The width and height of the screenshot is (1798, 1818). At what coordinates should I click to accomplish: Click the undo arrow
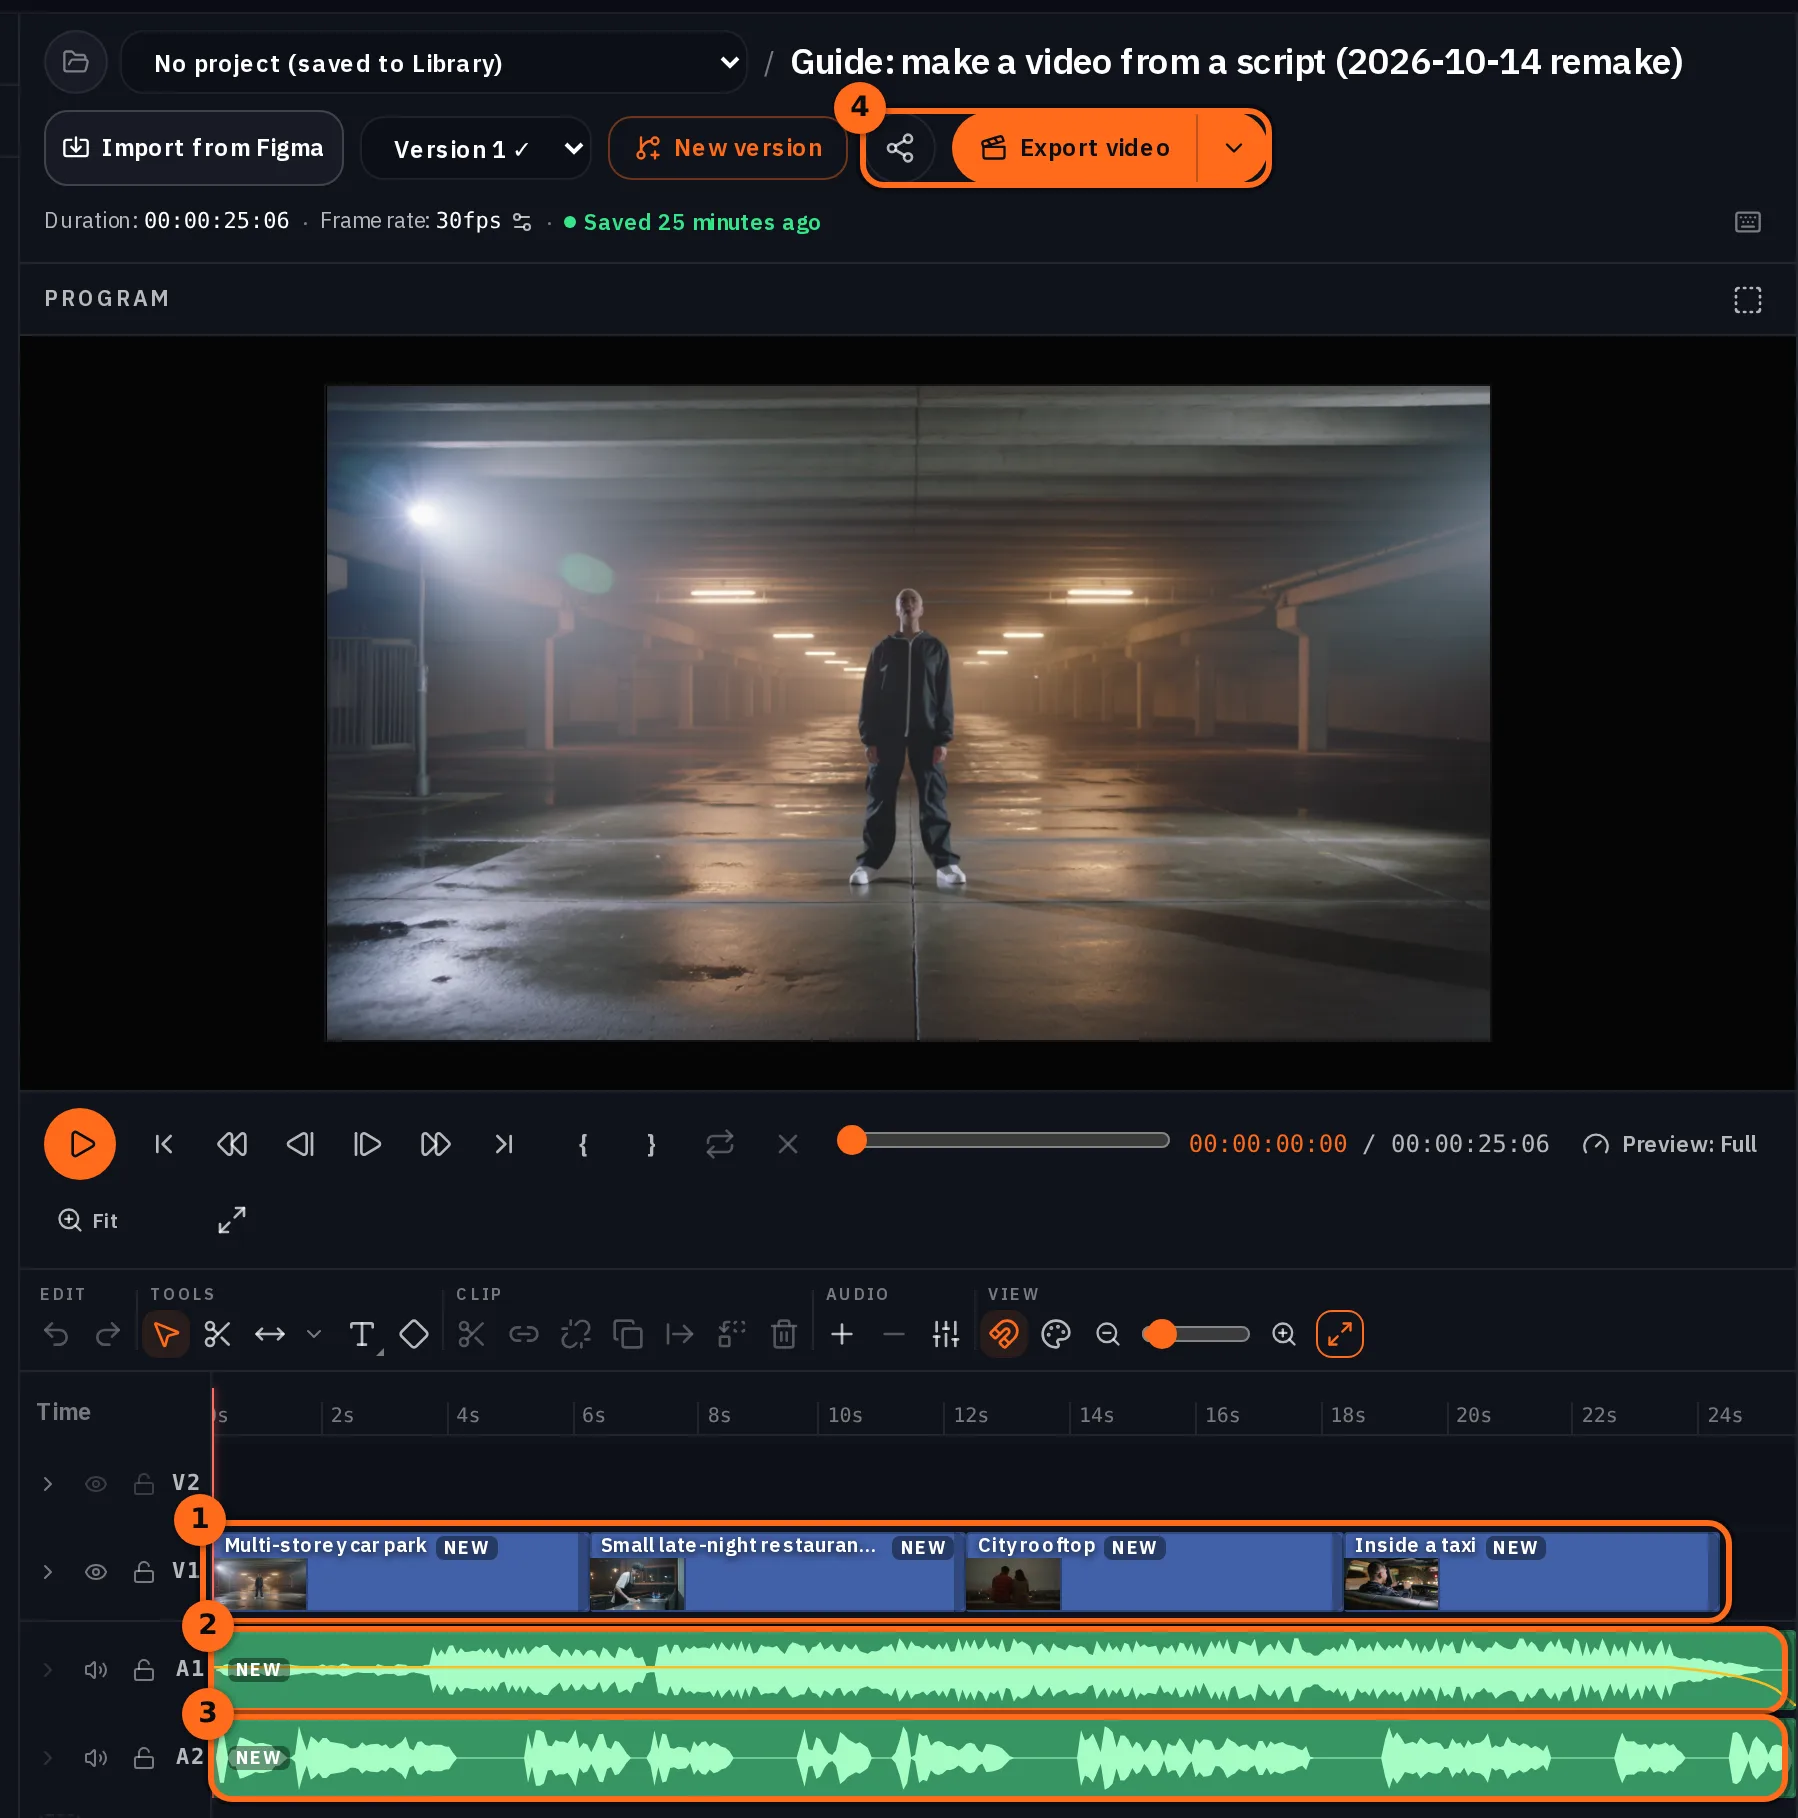coord(56,1334)
